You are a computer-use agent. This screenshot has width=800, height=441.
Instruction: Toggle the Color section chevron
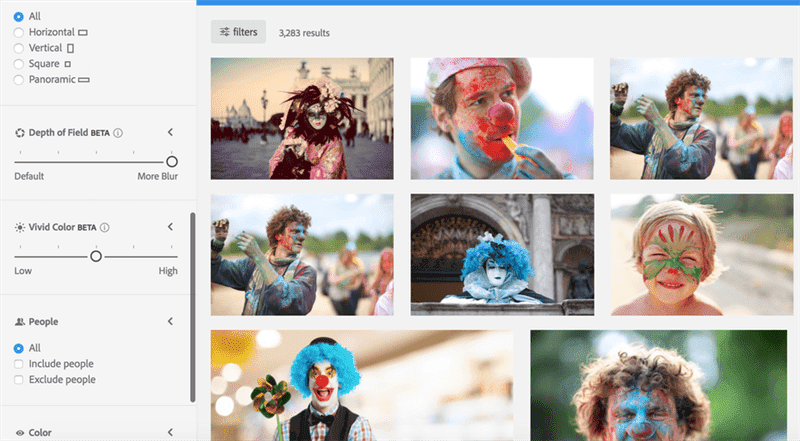click(x=170, y=432)
